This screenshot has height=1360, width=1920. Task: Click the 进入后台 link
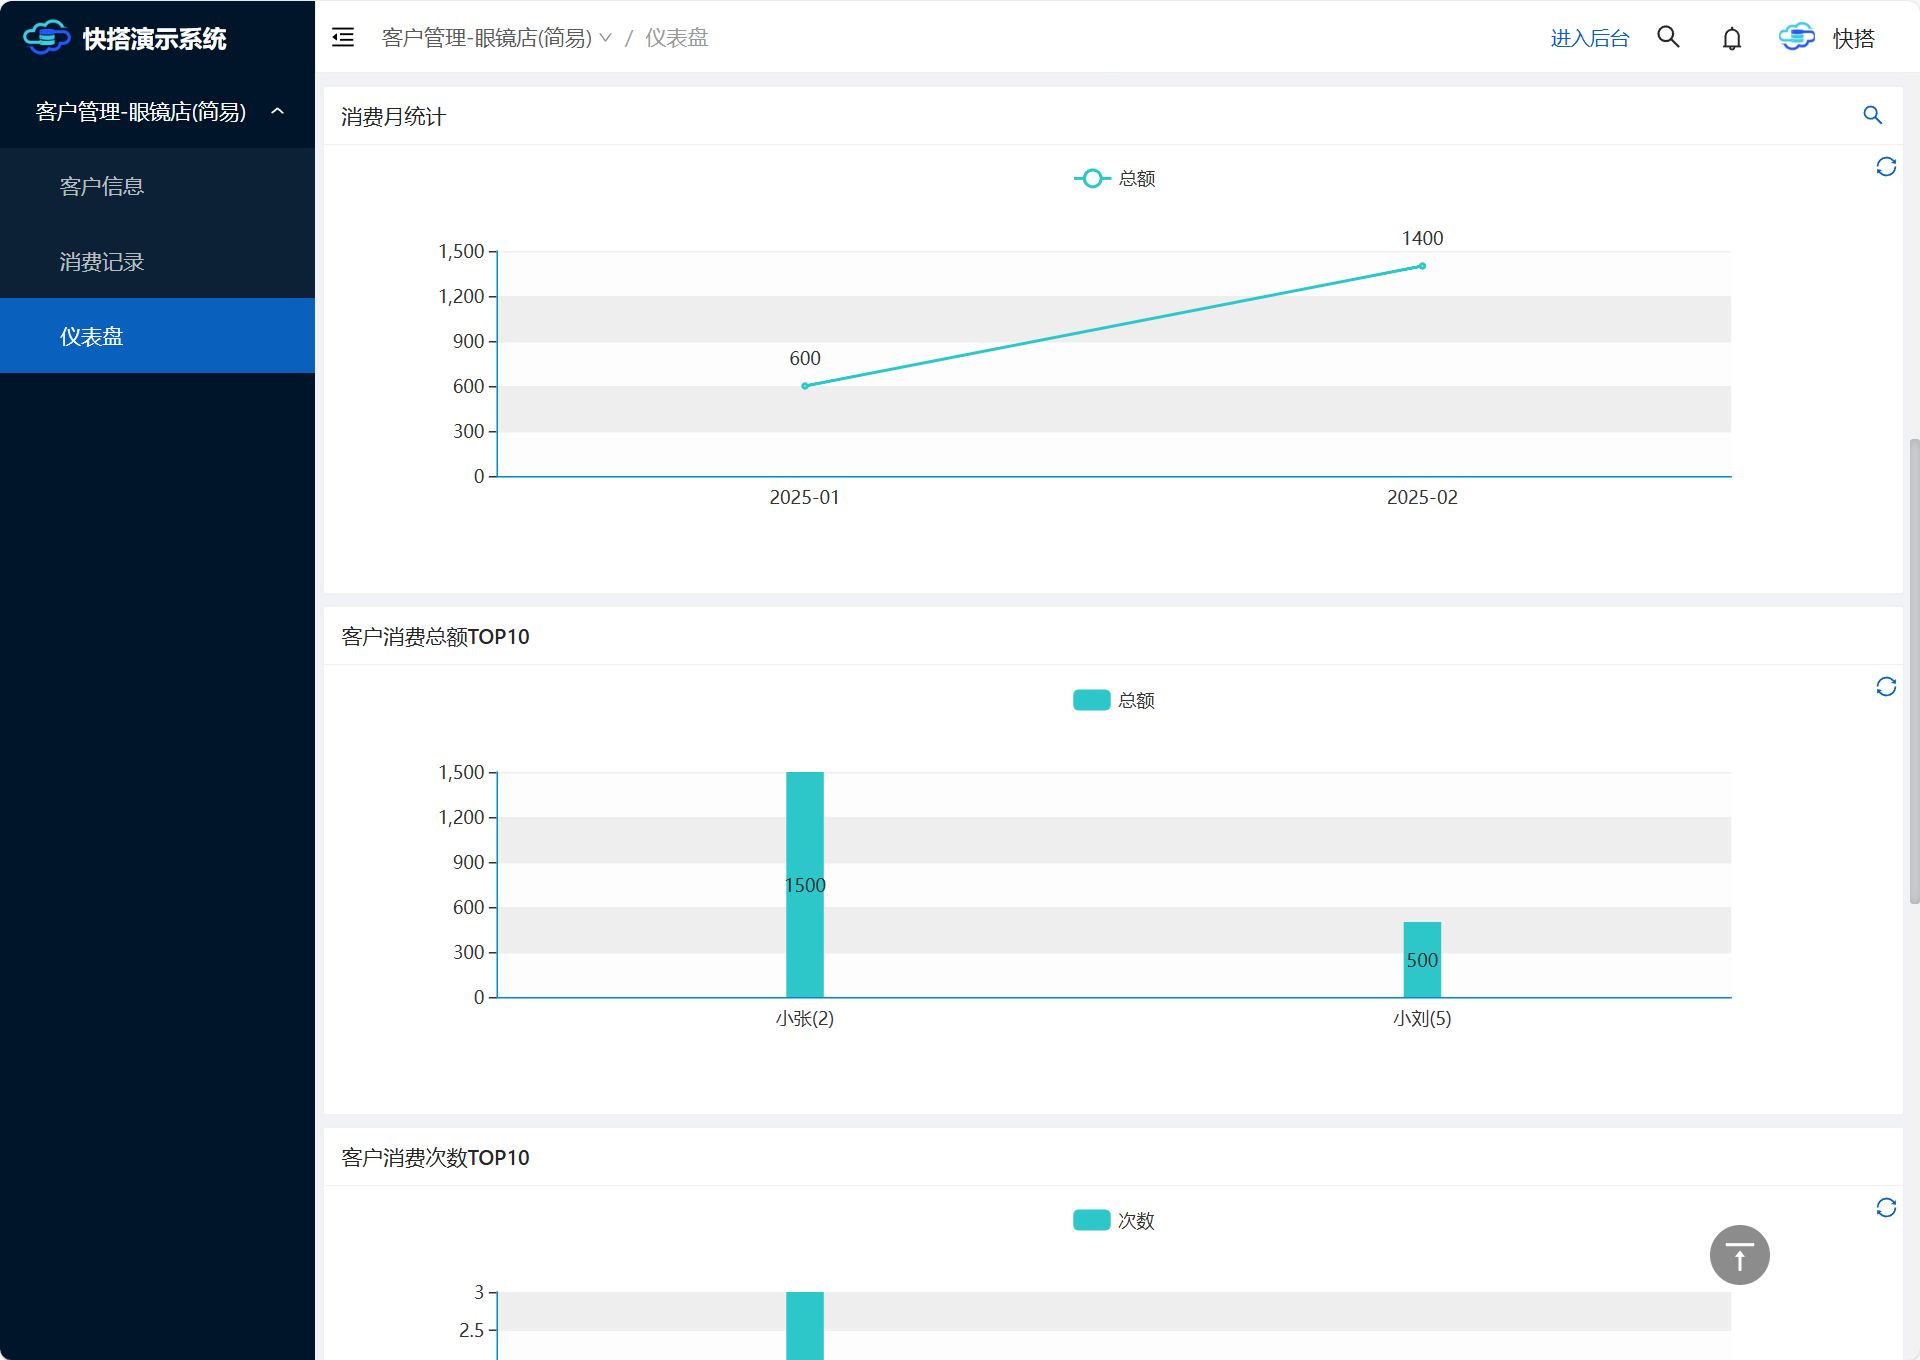[1589, 38]
